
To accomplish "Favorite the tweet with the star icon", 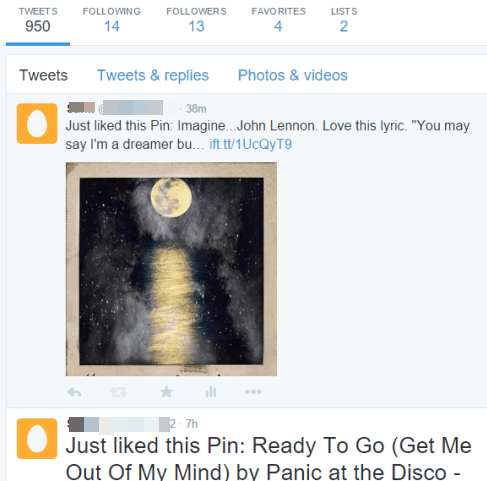I will [x=166, y=392].
